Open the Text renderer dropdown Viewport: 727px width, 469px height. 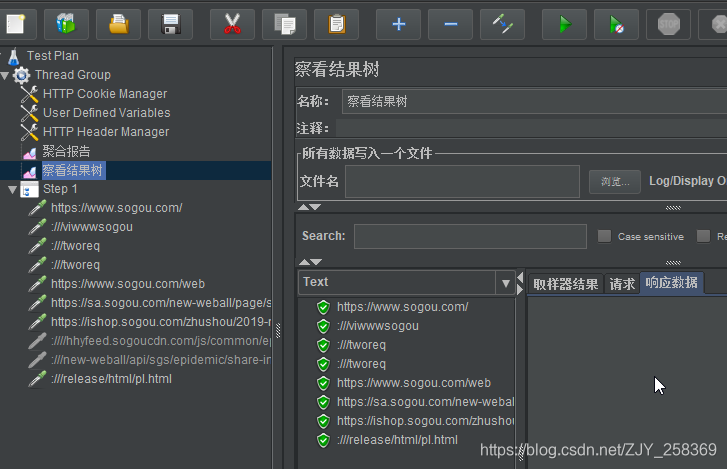(505, 283)
